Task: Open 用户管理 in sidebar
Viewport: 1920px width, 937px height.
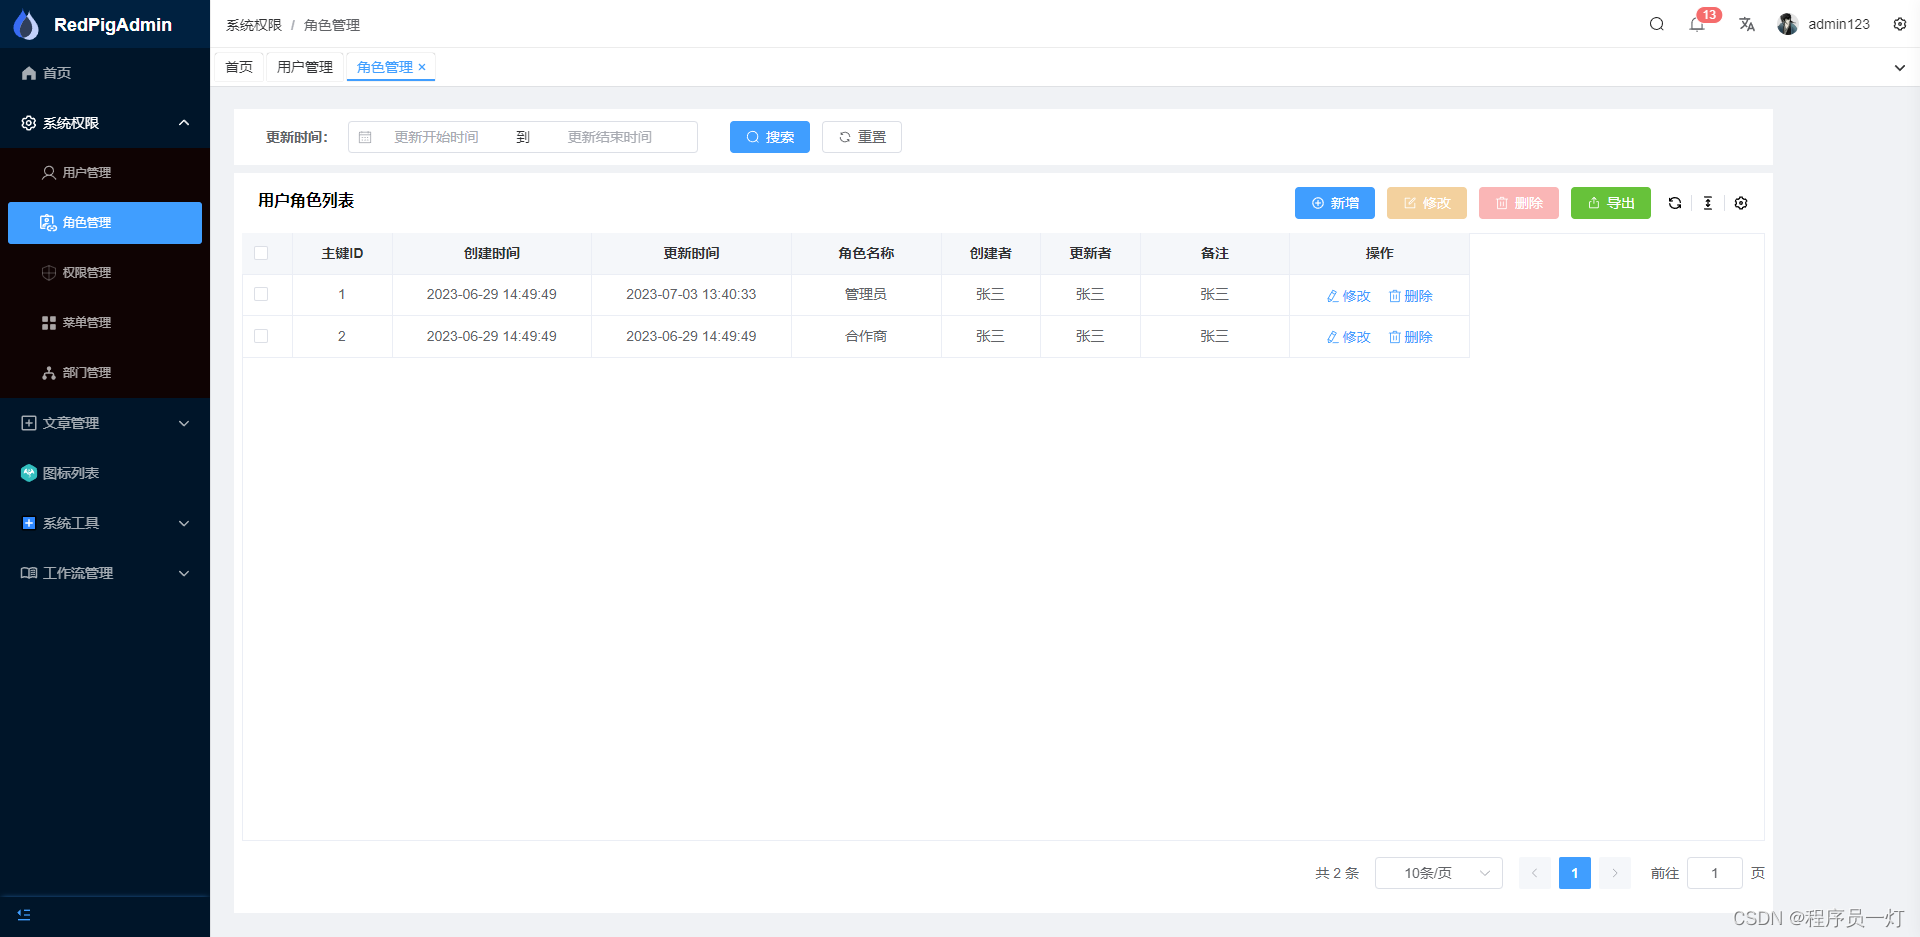Action: pyautogui.click(x=105, y=173)
